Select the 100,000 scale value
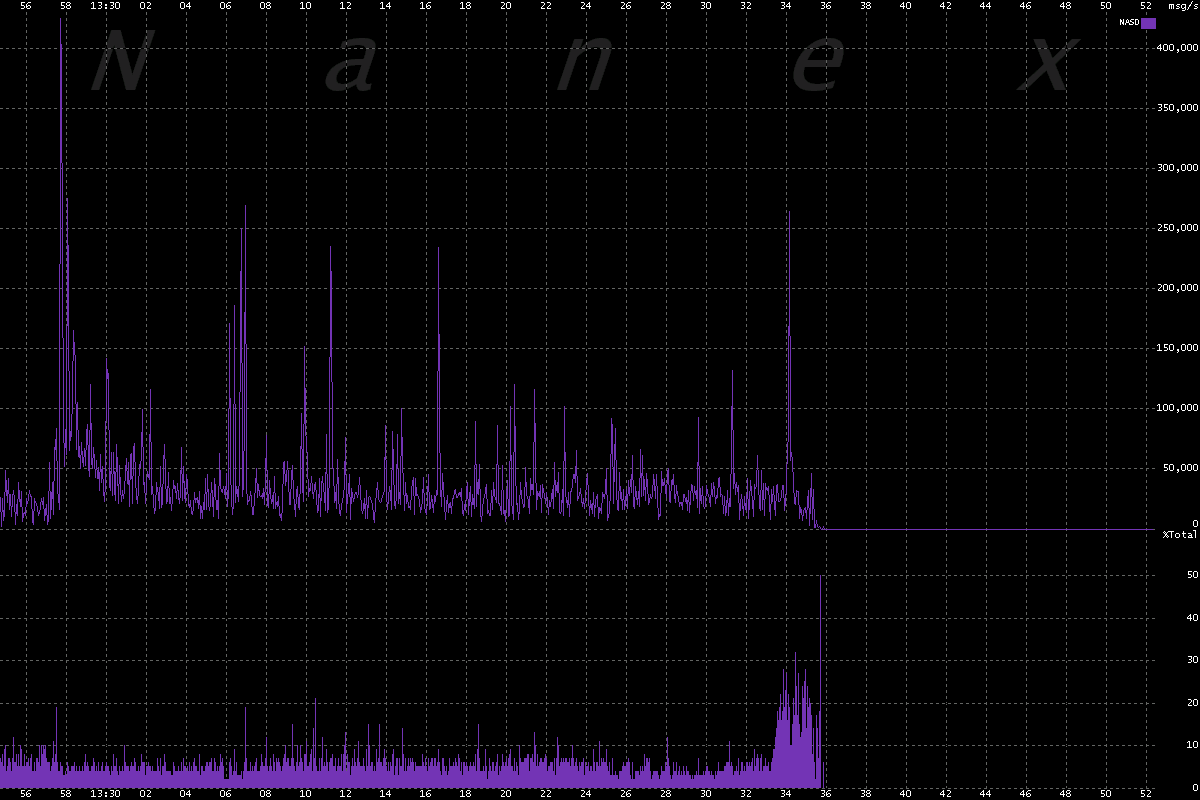The height and width of the screenshot is (800, 1200). (1178, 407)
